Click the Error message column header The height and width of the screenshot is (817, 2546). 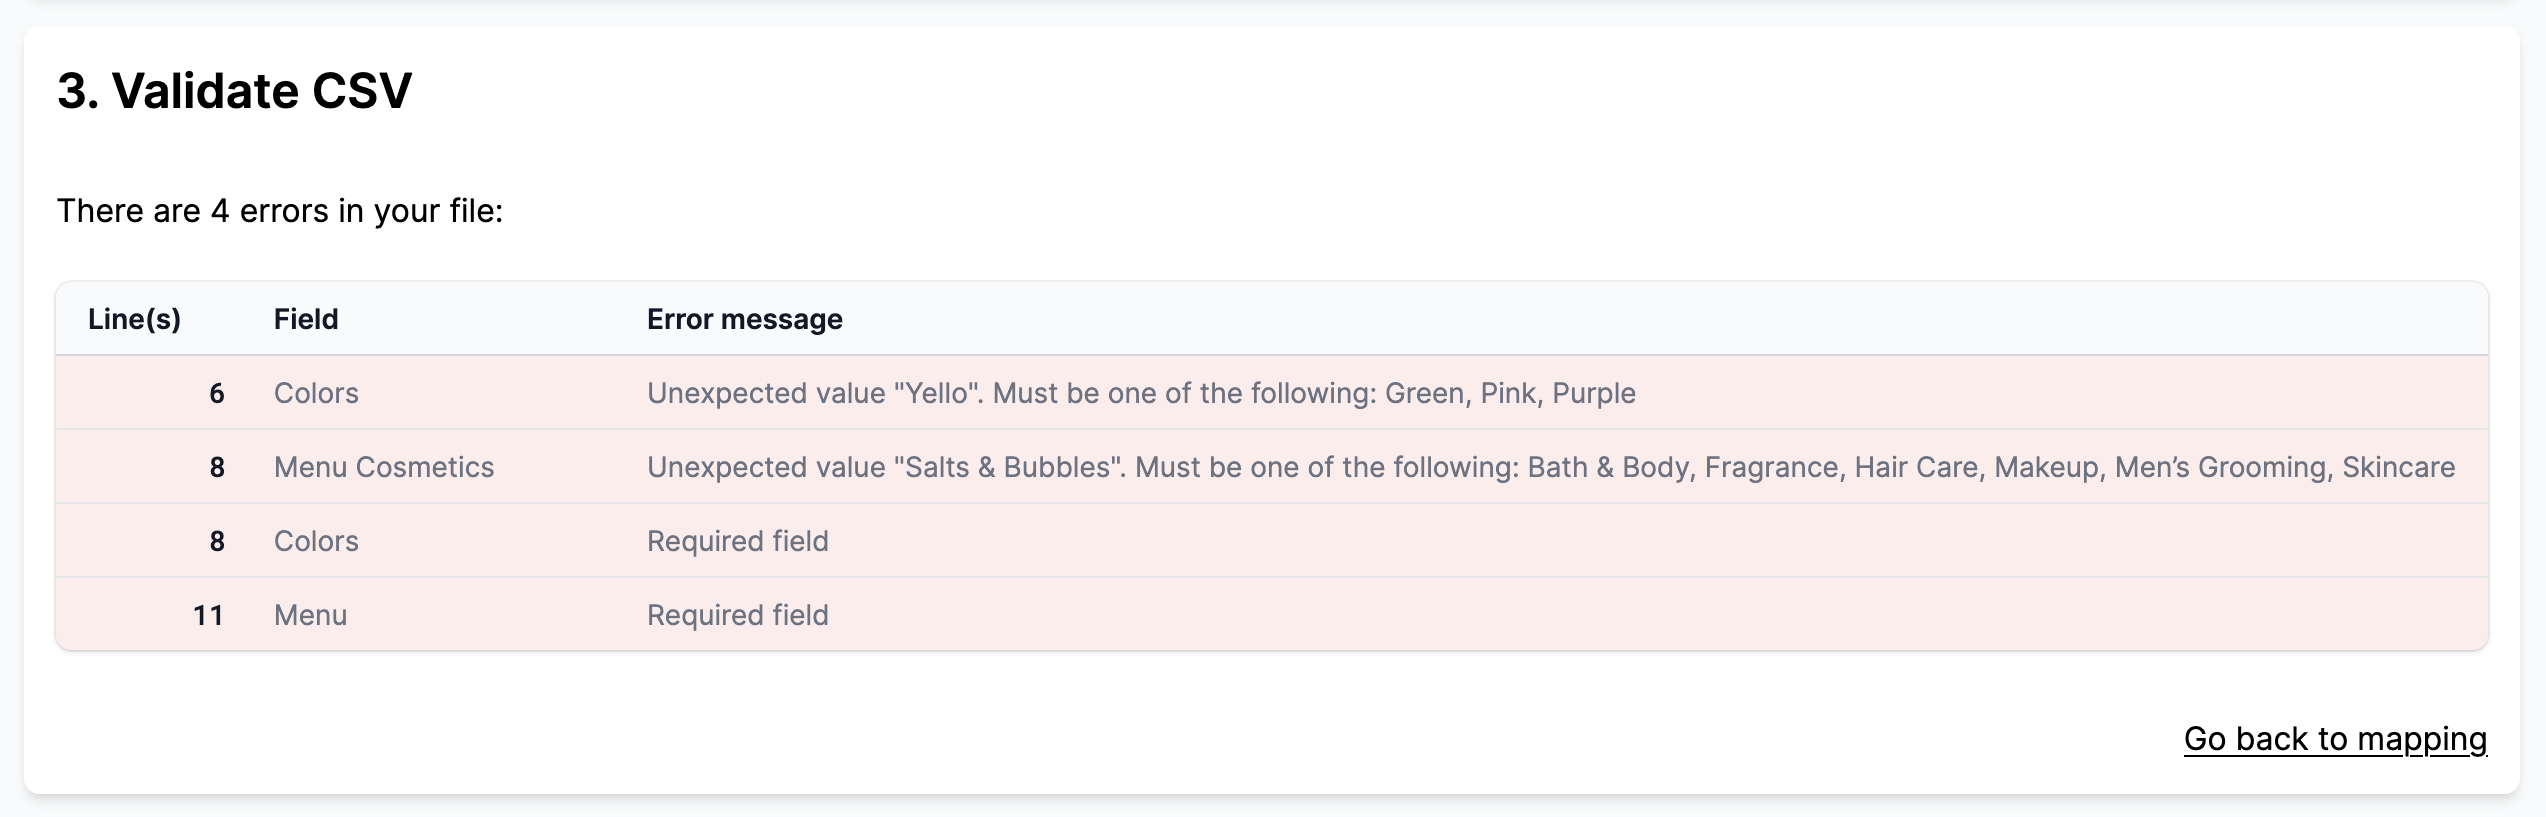tap(744, 319)
